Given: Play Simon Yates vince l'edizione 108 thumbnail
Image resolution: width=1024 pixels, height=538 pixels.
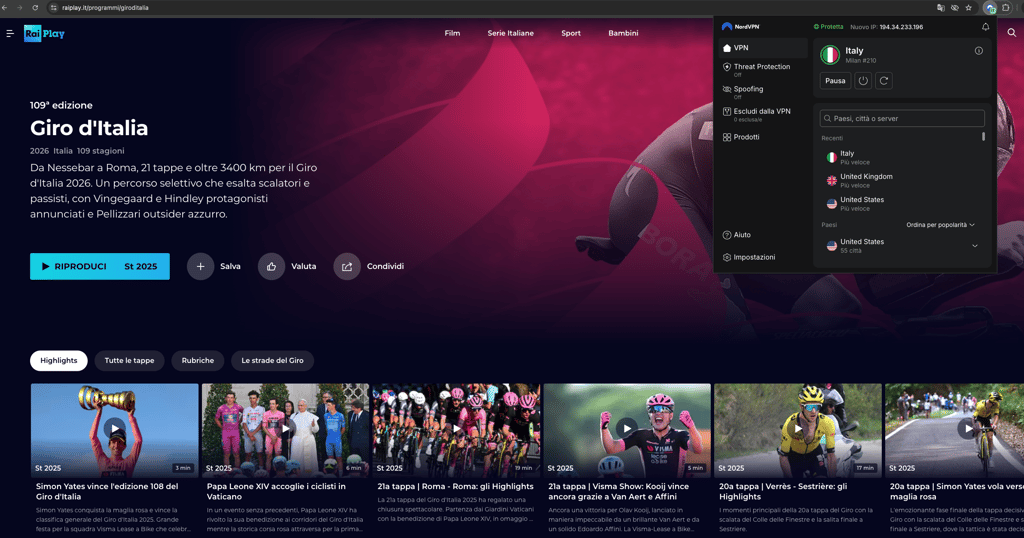Looking at the screenshot, I should click(114, 429).
